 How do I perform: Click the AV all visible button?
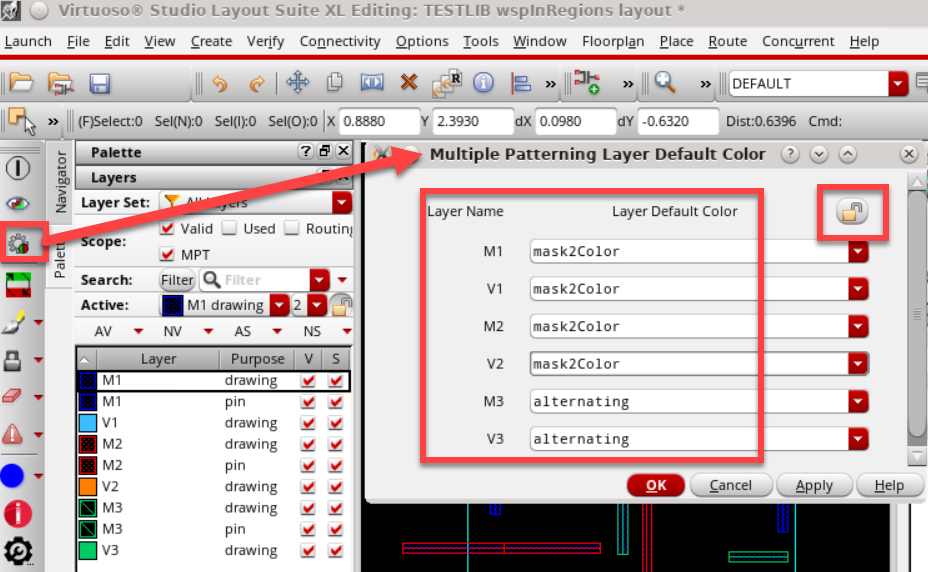[x=103, y=331]
